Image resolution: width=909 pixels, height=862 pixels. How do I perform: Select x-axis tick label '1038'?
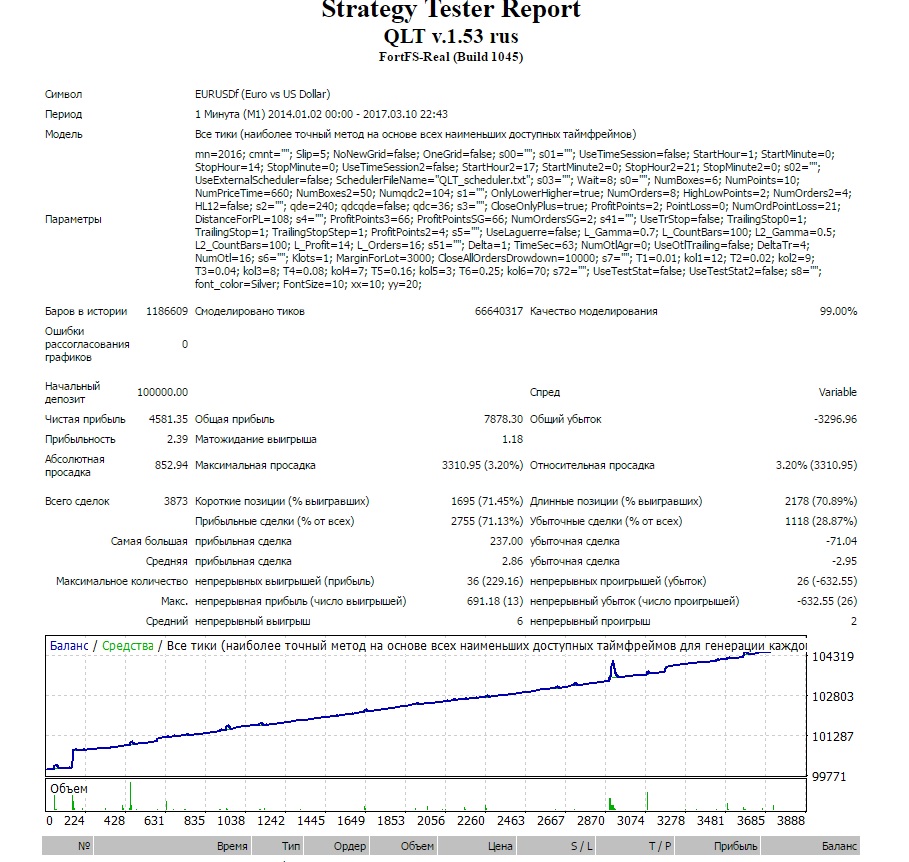[x=231, y=821]
